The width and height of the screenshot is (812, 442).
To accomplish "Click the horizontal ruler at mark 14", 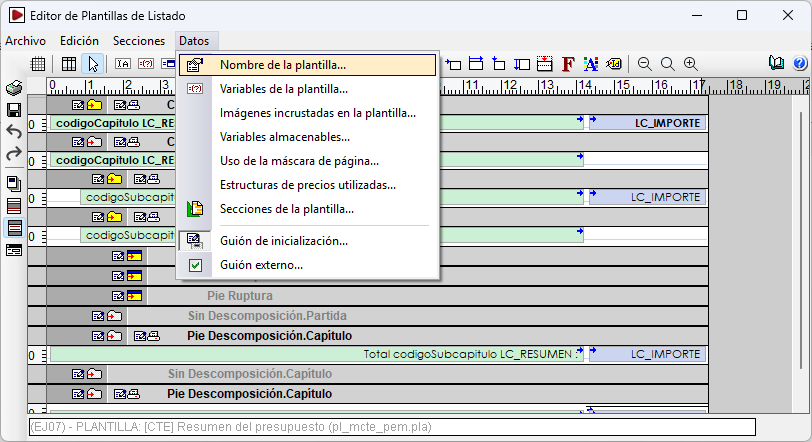I will [585, 86].
